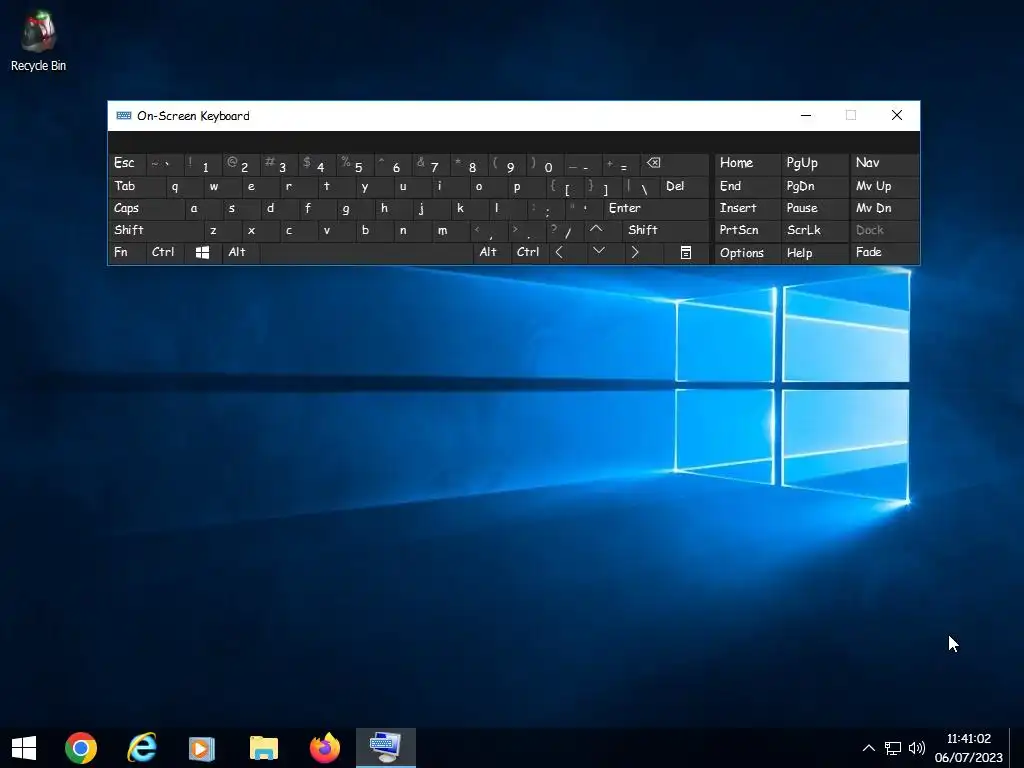Click the Enter key

point(656,208)
